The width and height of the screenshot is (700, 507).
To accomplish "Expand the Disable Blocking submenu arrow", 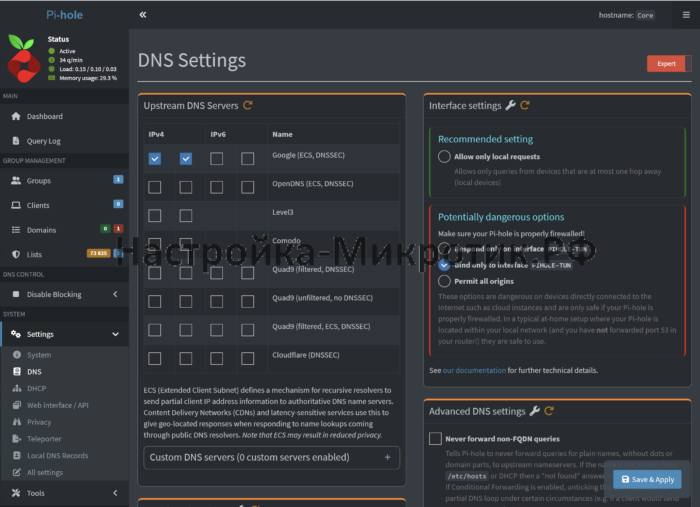I will coord(115,294).
